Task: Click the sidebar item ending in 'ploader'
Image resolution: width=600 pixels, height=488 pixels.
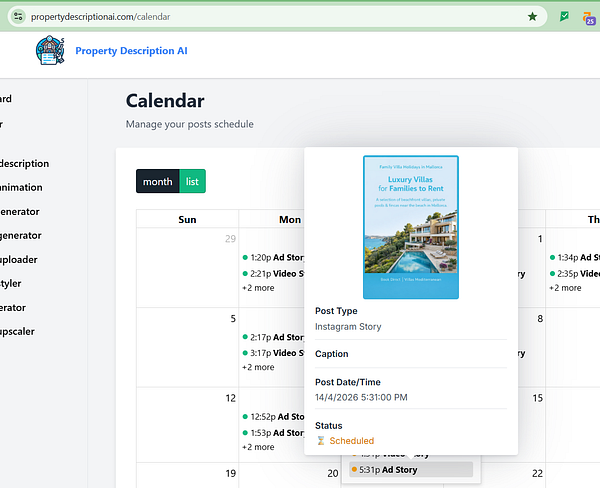Action: tap(19, 260)
